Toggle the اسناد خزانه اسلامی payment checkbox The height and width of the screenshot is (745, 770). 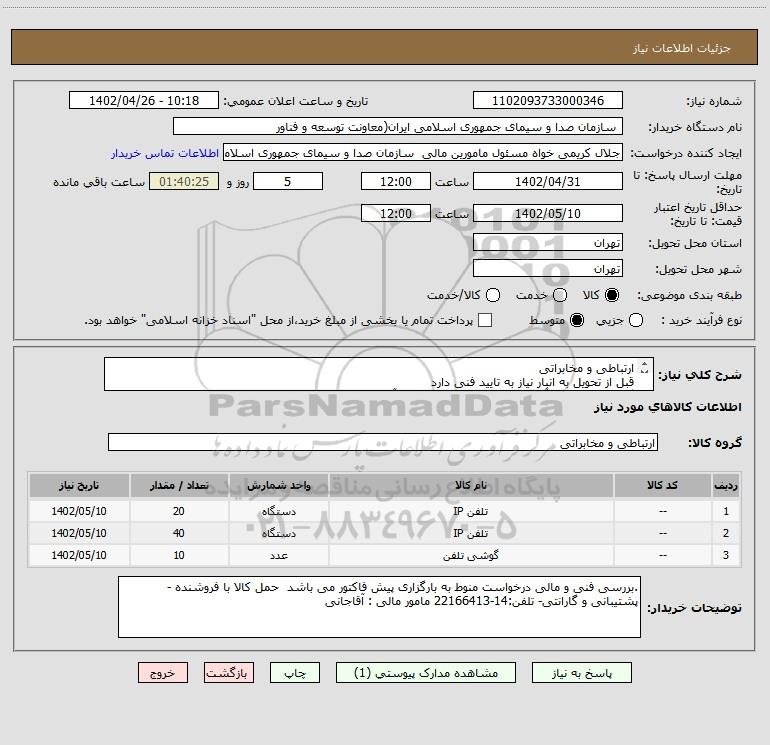click(x=485, y=320)
